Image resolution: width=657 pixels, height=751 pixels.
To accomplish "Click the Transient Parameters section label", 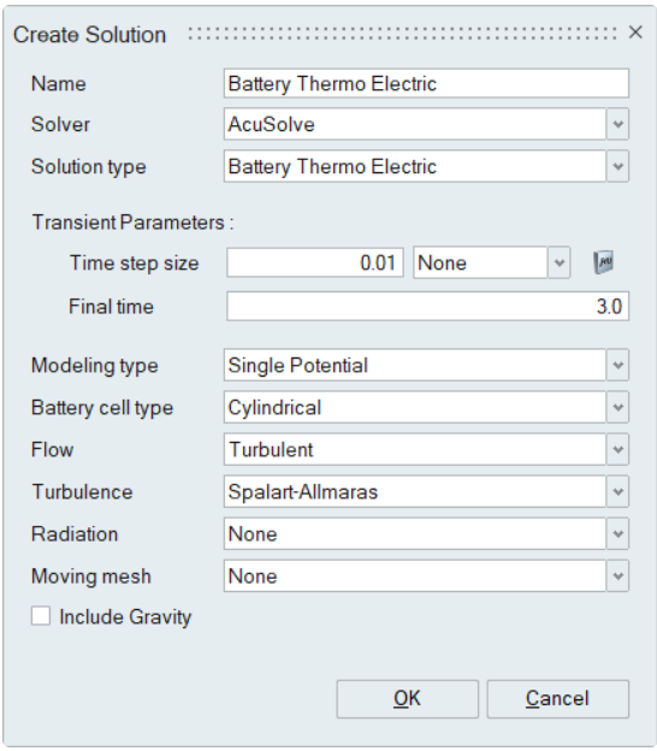I will (131, 222).
